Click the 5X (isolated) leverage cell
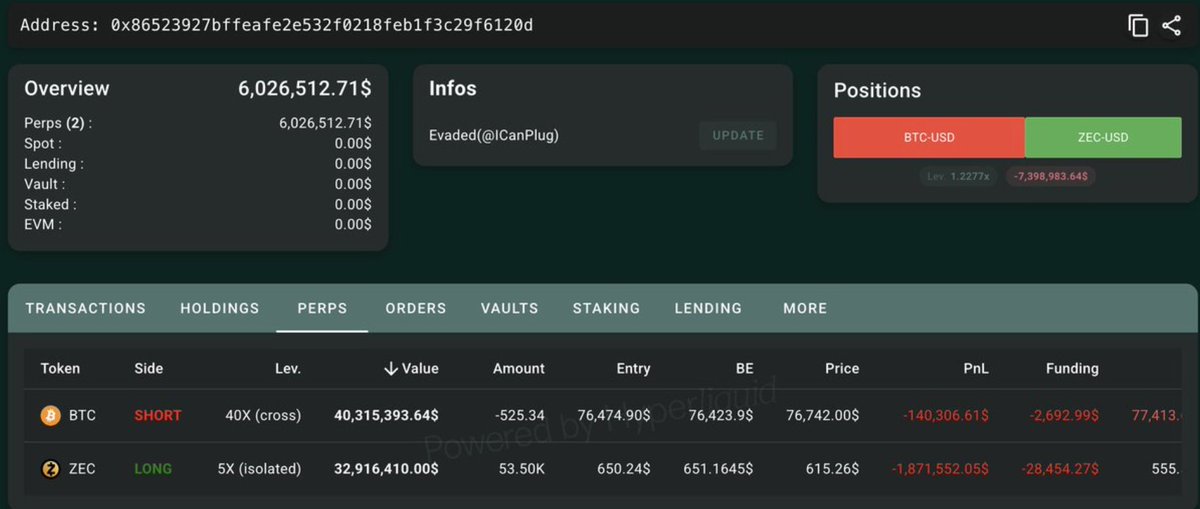Image resolution: width=1200 pixels, height=509 pixels. 258,468
